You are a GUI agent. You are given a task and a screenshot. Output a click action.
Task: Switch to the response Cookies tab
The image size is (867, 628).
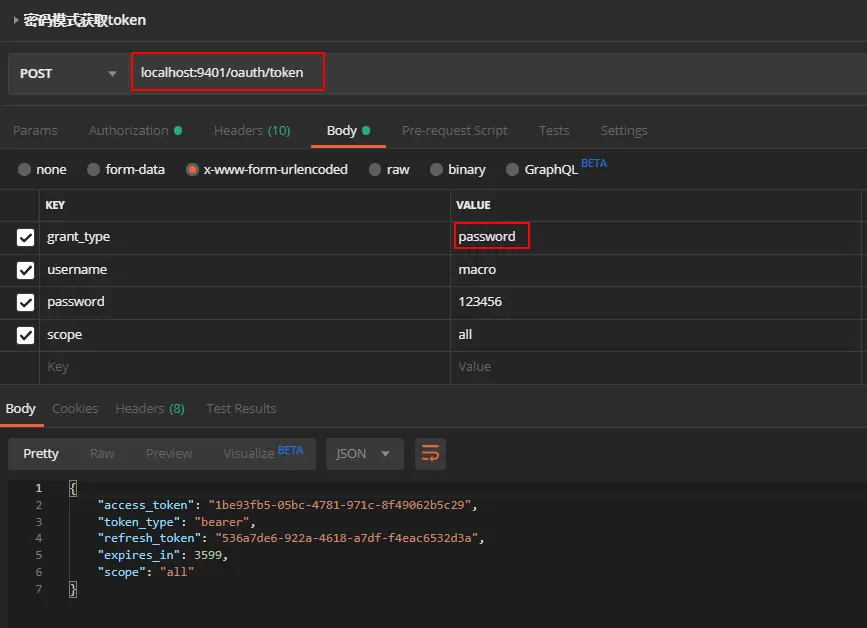click(x=75, y=409)
